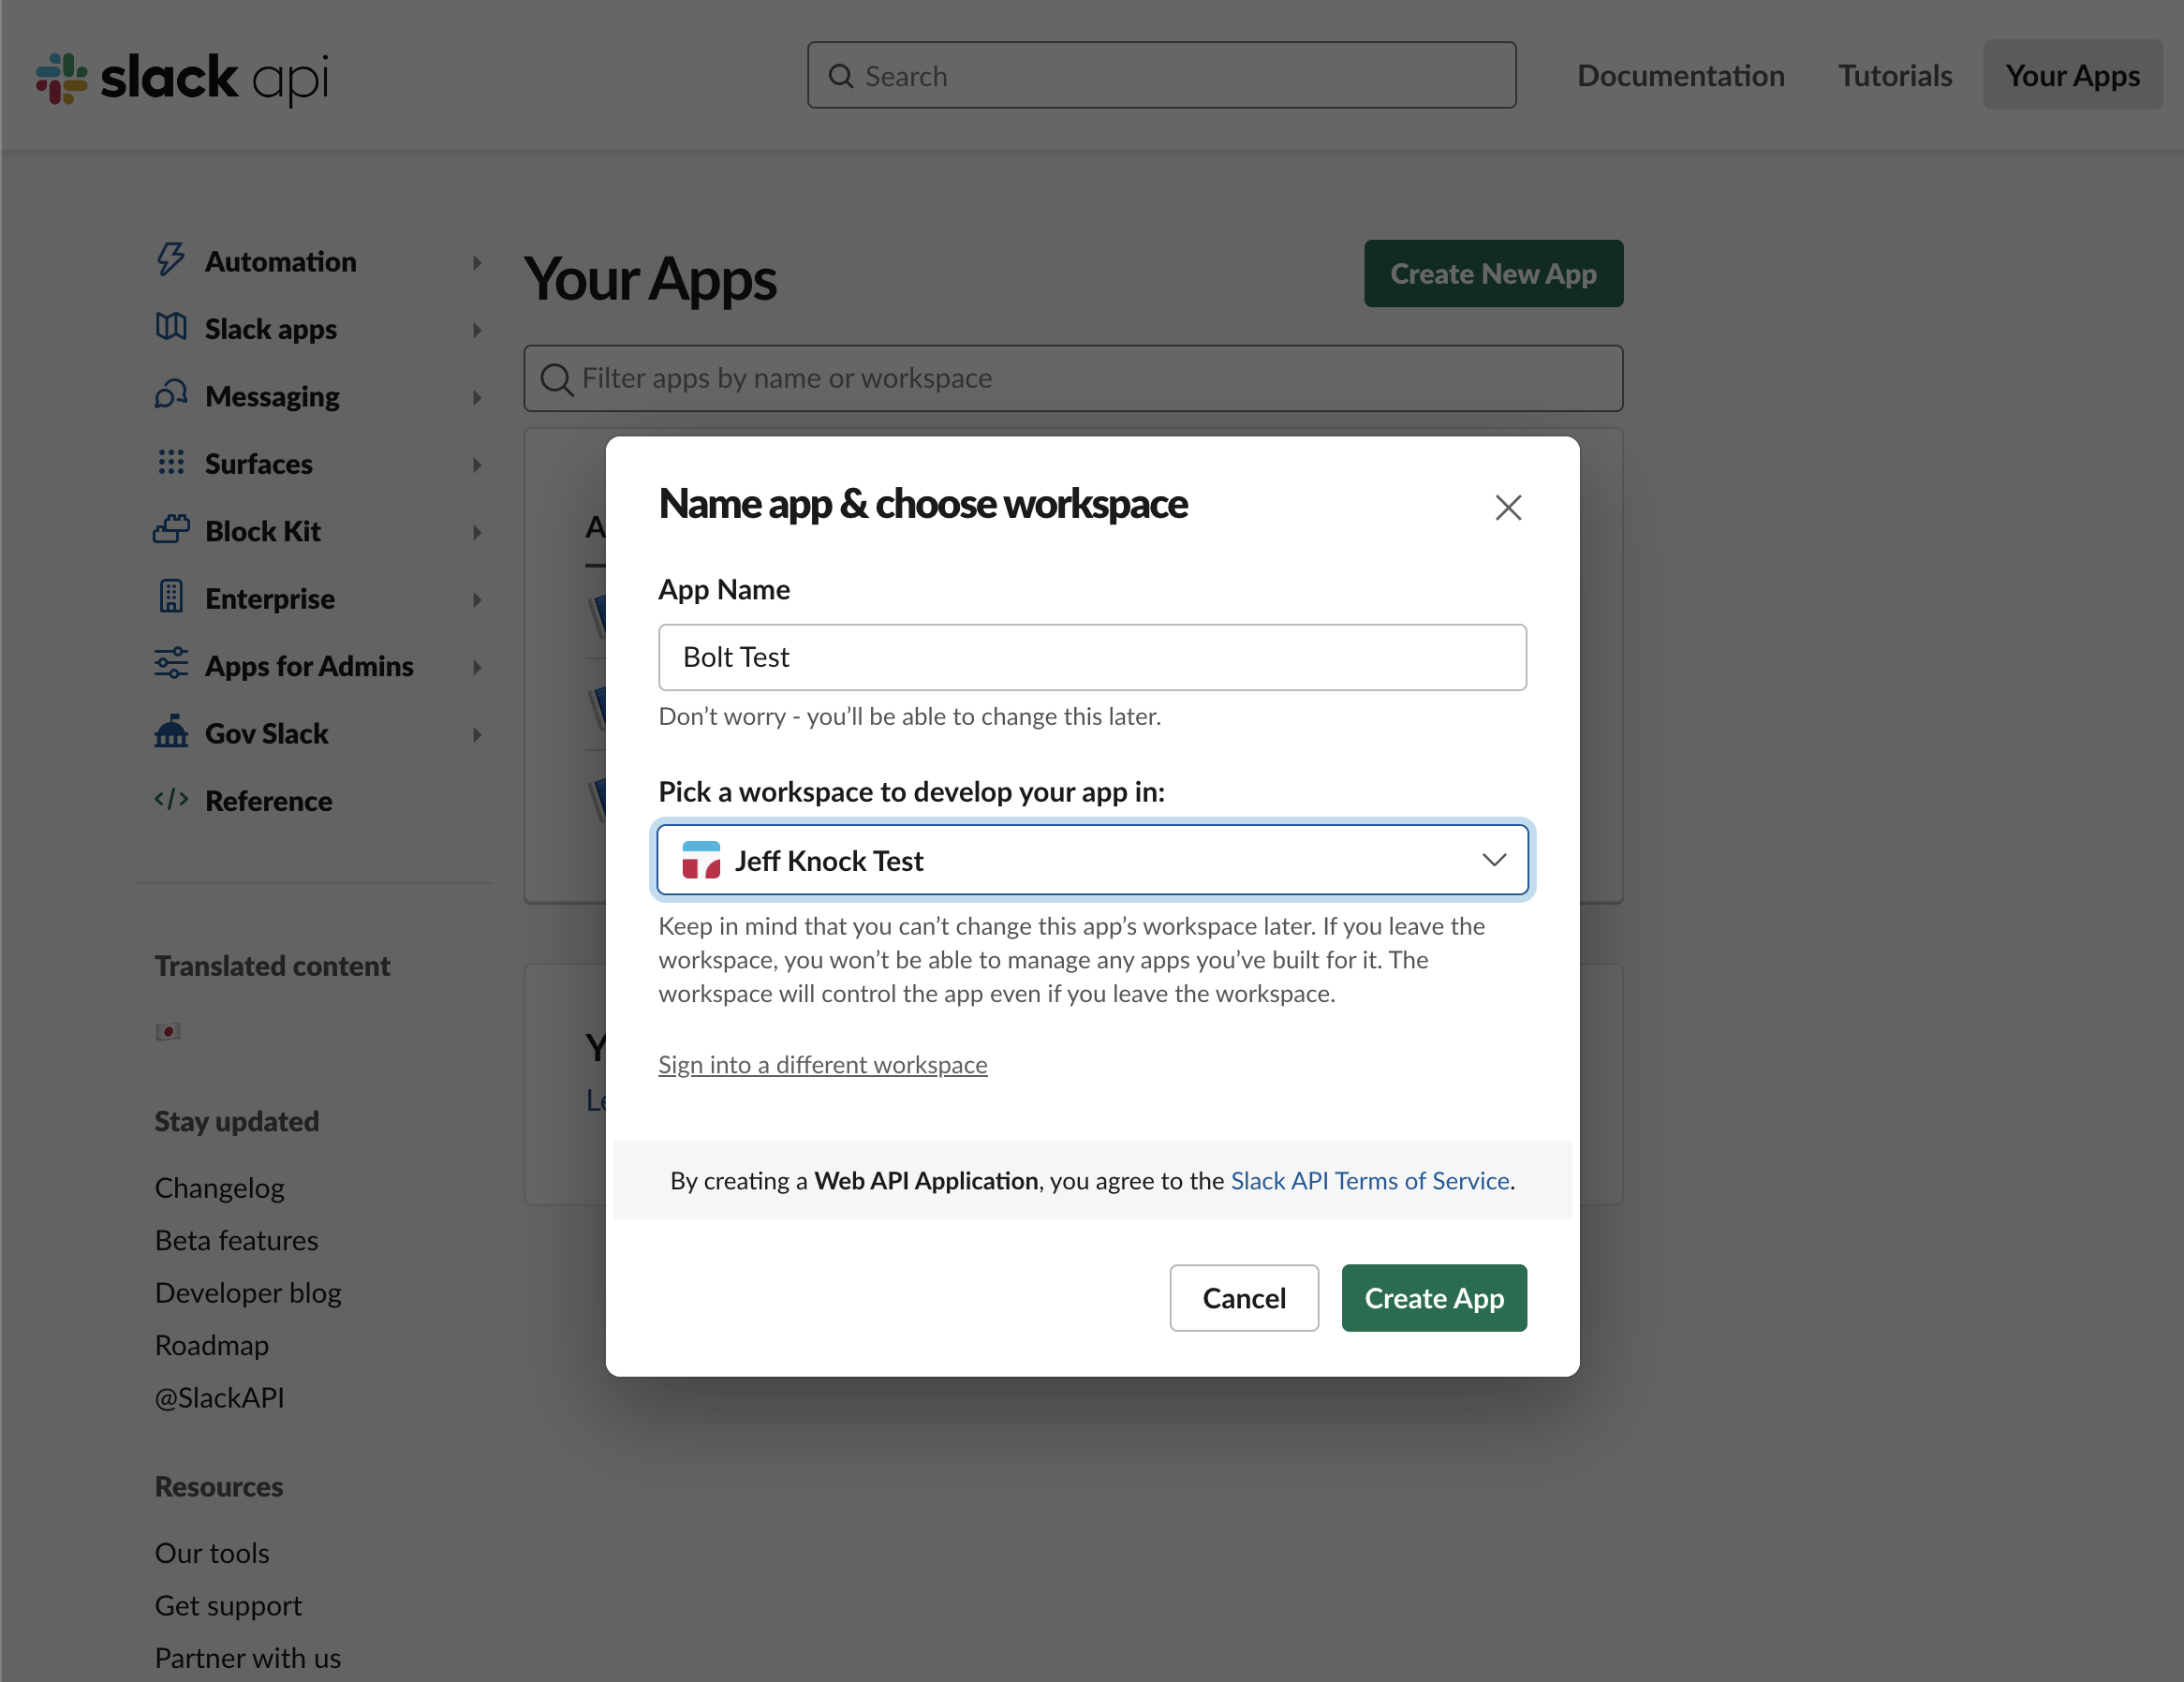Select the Enterprise building icon
The image size is (2184, 1682).
171,597
